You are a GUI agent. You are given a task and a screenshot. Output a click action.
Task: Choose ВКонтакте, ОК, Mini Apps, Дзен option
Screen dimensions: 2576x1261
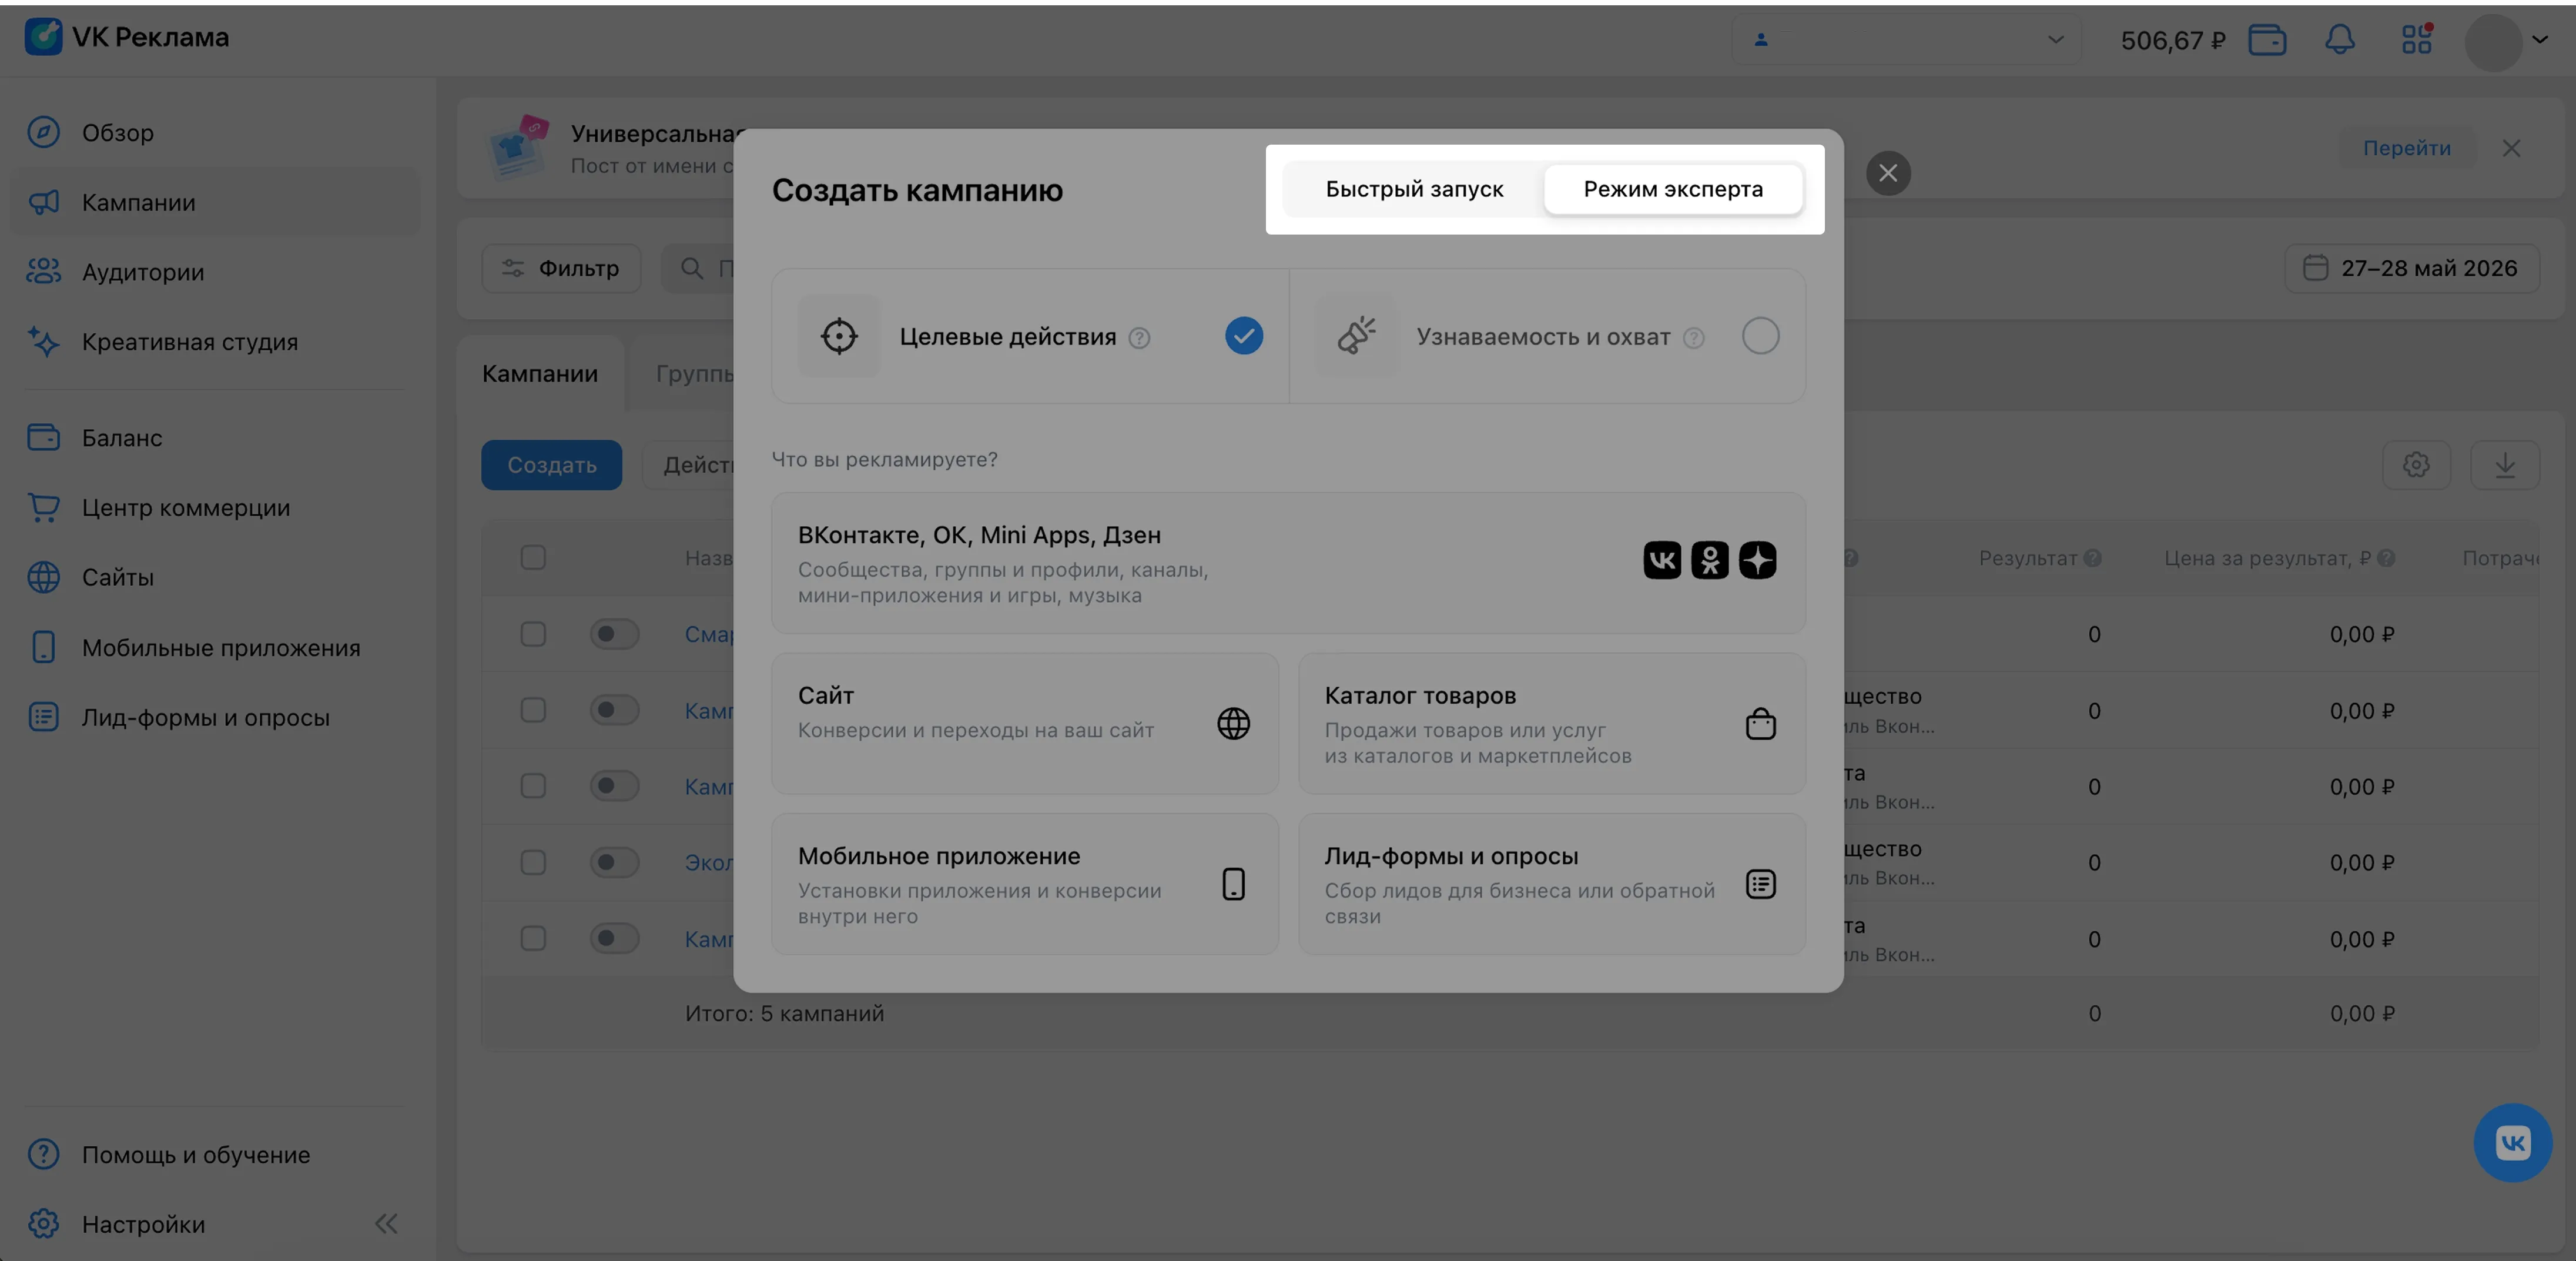click(1288, 563)
